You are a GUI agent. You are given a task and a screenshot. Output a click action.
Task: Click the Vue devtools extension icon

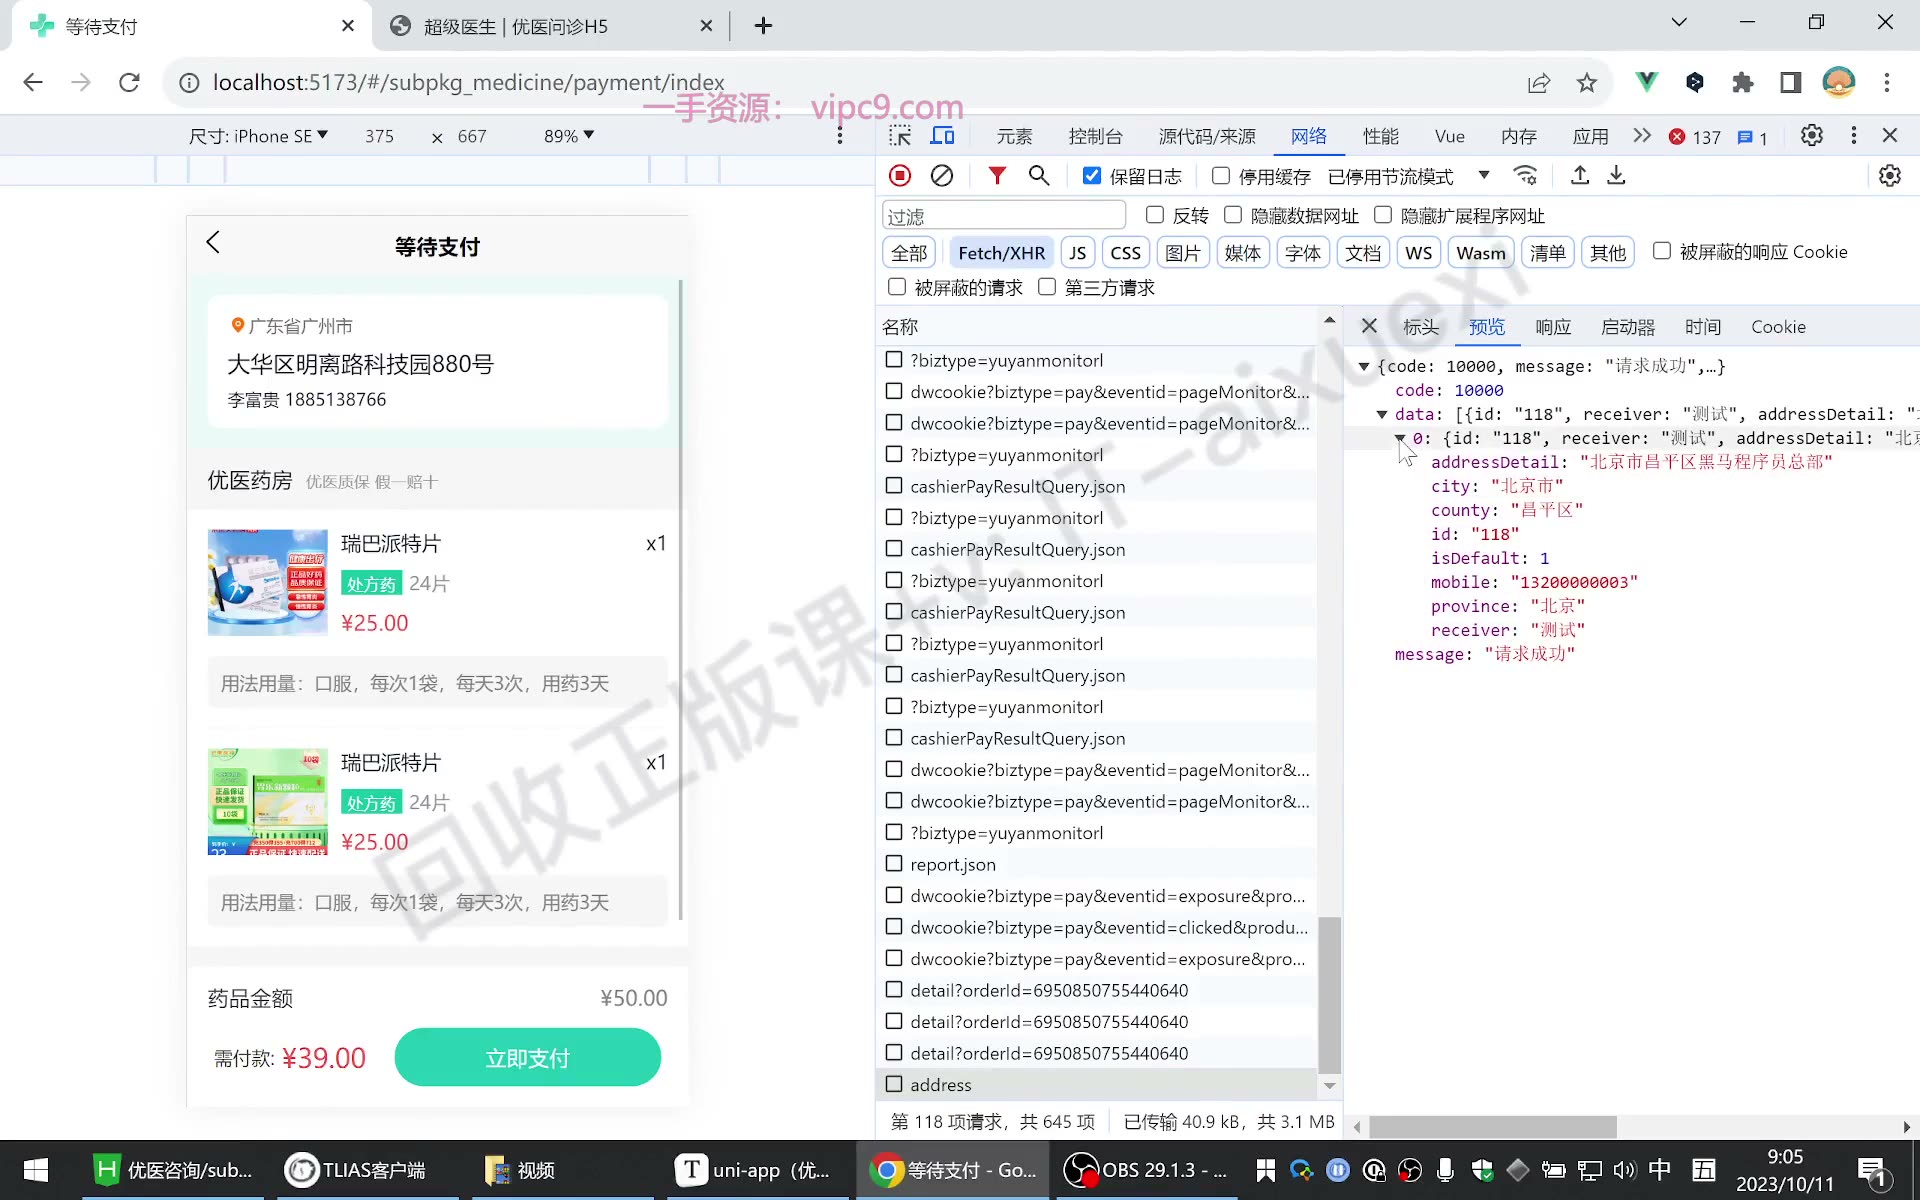1646,83
